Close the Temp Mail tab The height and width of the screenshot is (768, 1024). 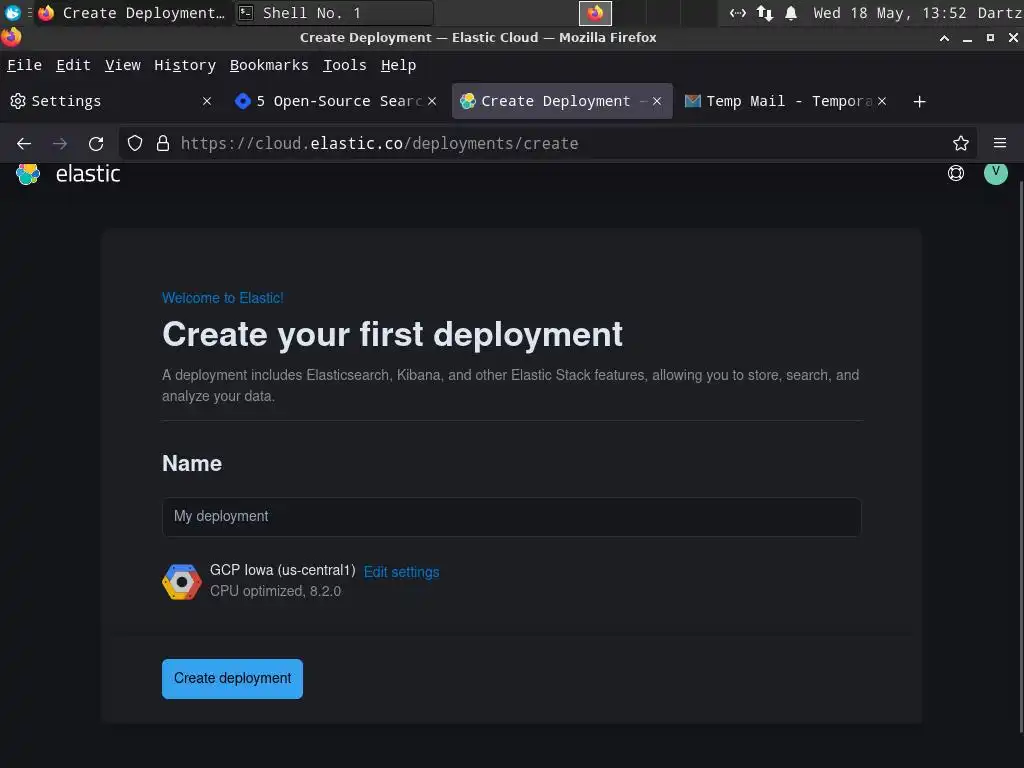[x=882, y=101]
